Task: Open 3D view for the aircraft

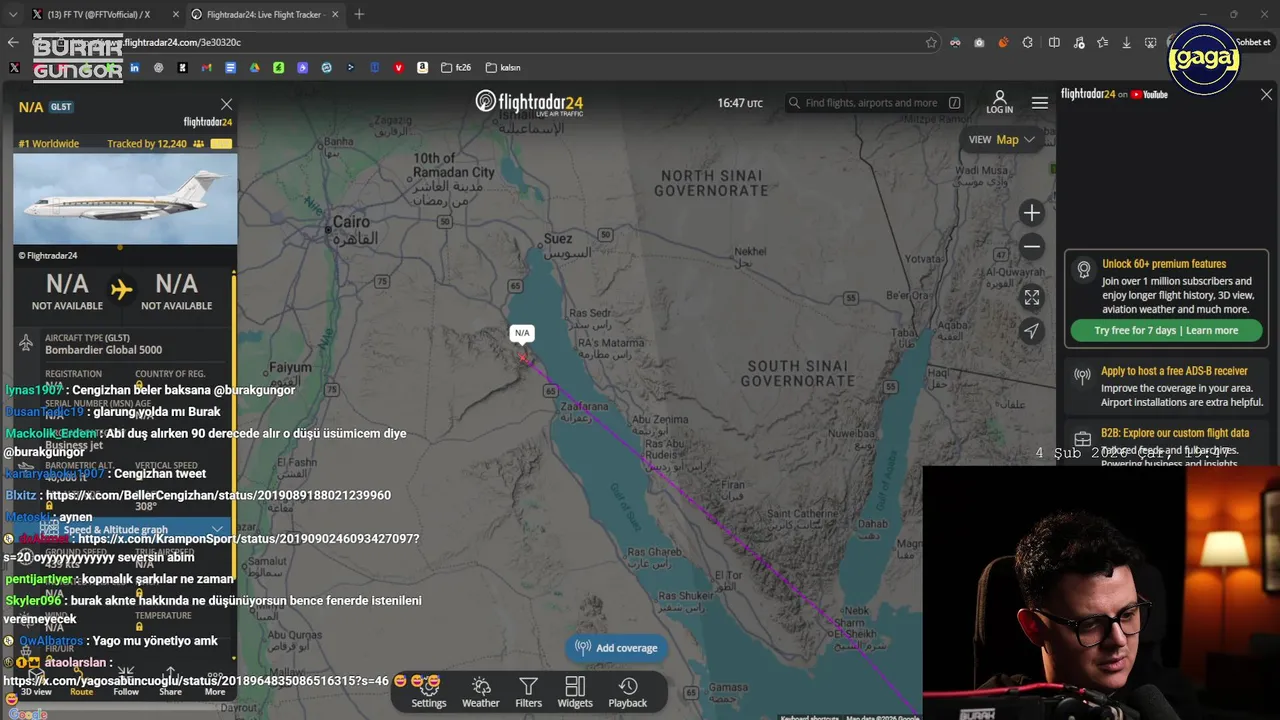Action: point(36,683)
